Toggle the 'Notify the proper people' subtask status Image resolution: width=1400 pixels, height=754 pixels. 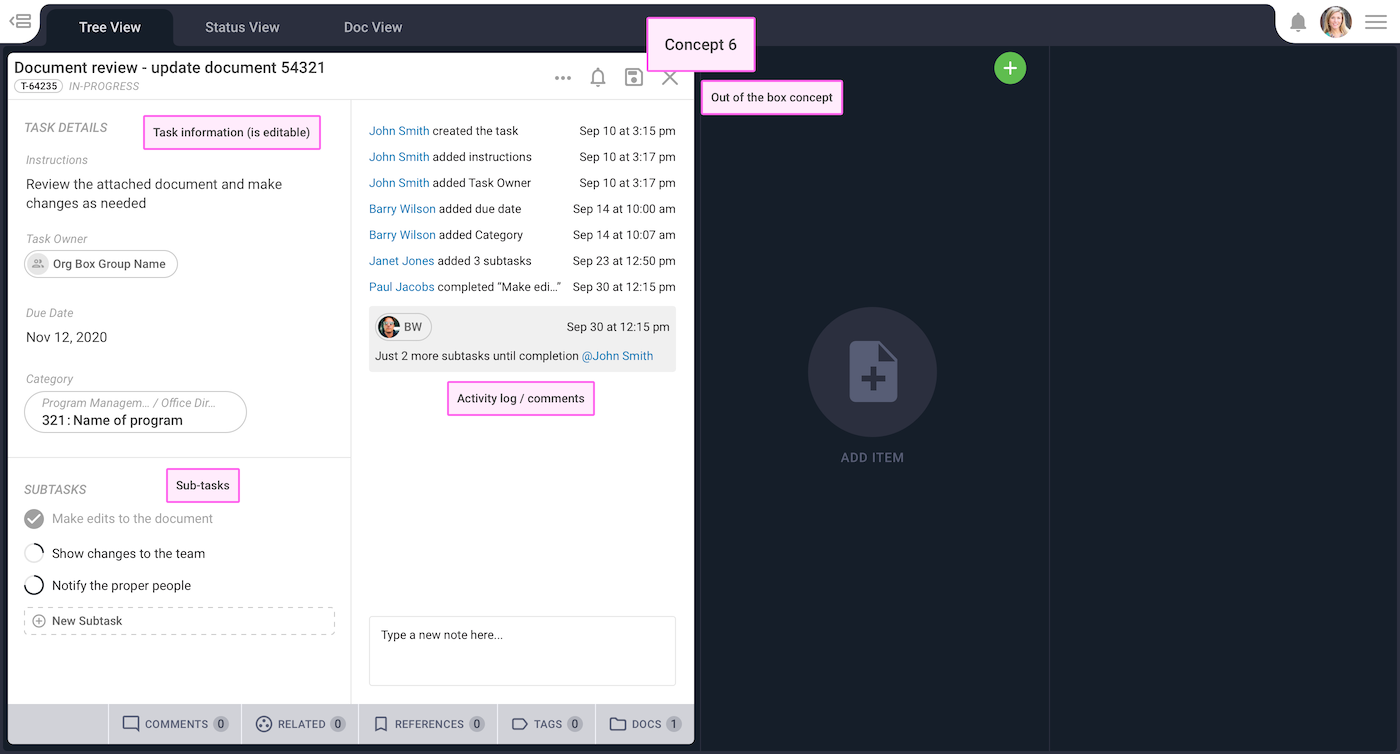tap(34, 586)
